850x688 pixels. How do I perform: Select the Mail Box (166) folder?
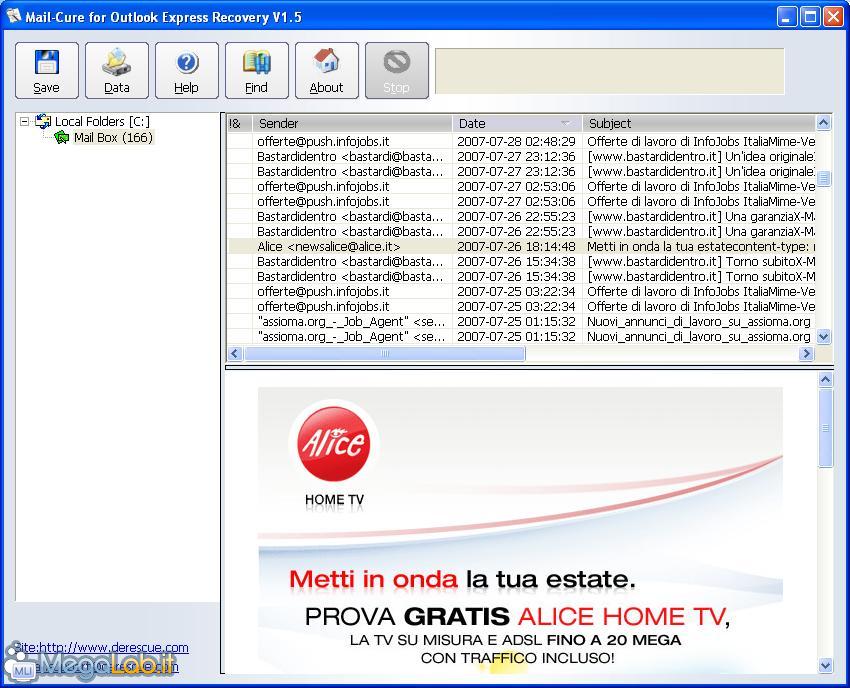point(113,138)
